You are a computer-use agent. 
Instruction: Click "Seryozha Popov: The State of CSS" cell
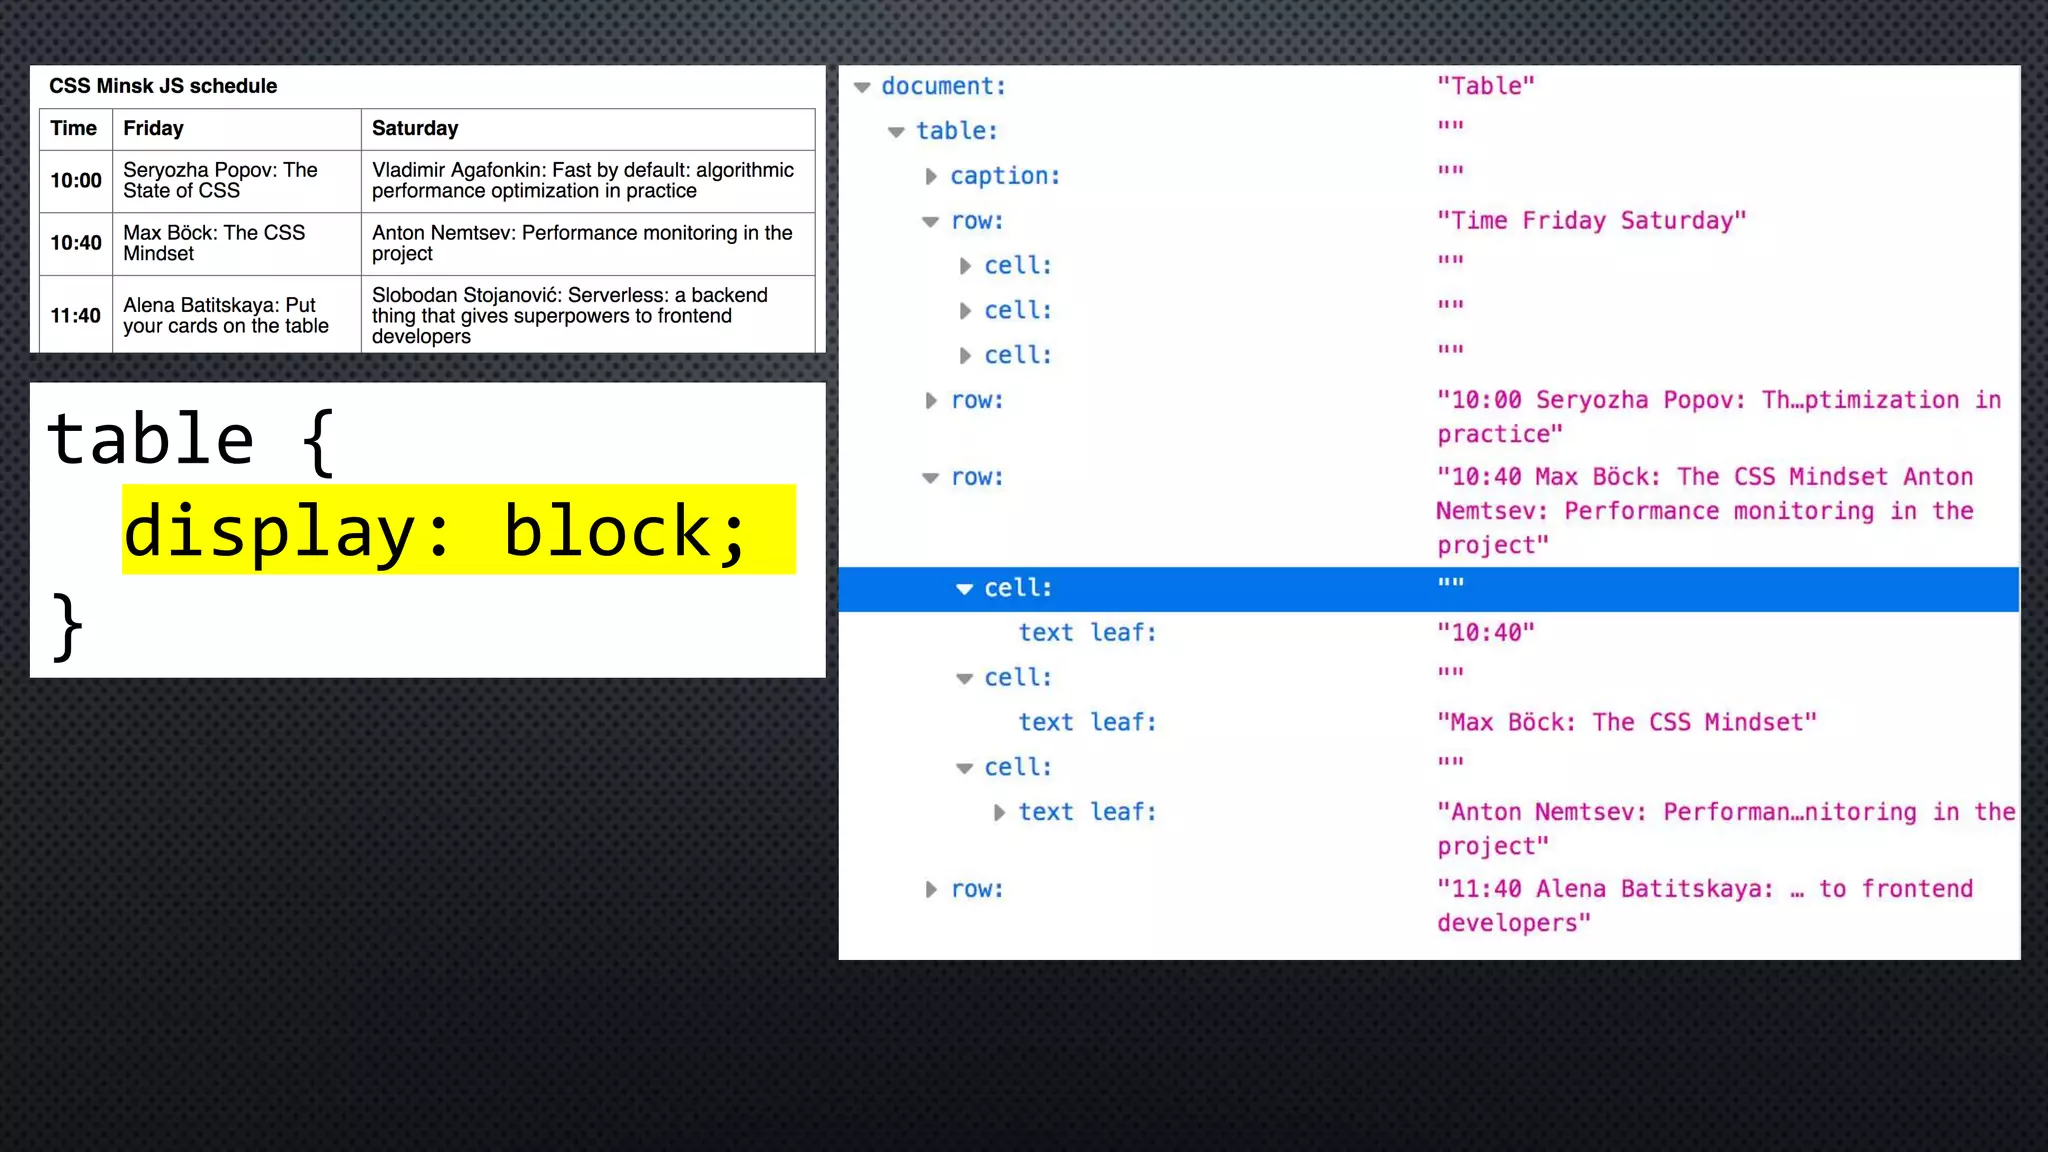(237, 181)
